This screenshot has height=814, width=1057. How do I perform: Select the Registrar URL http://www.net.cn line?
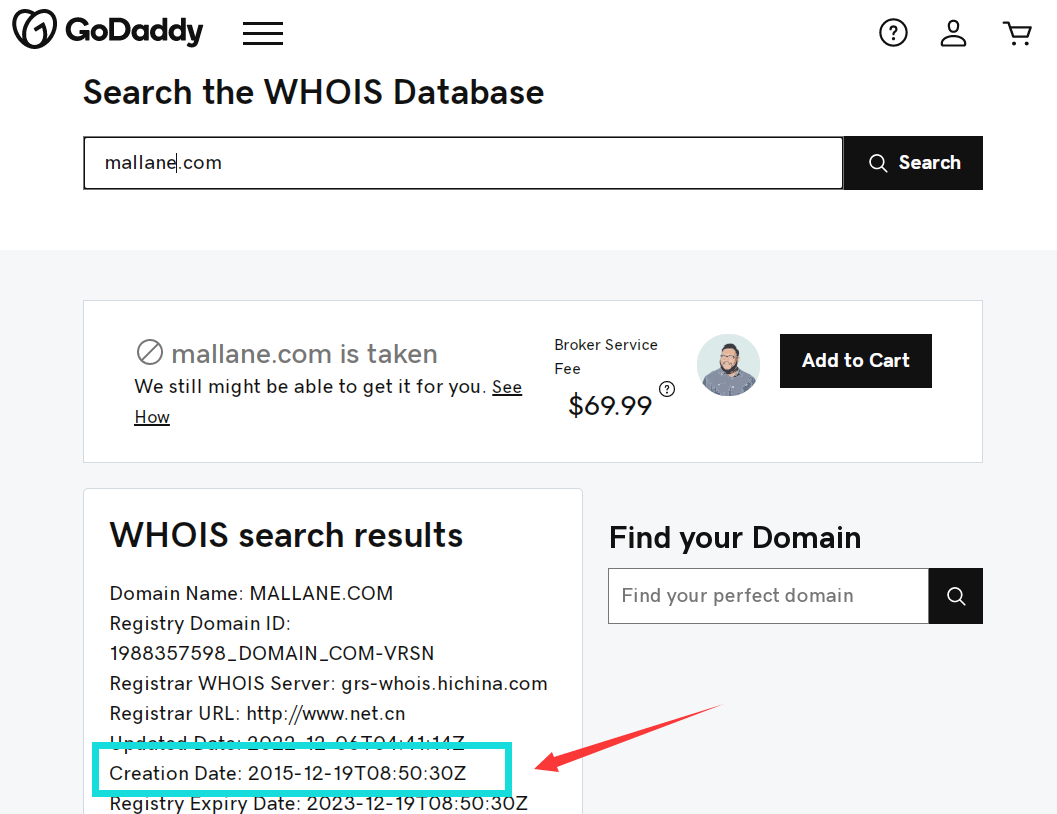[258, 714]
